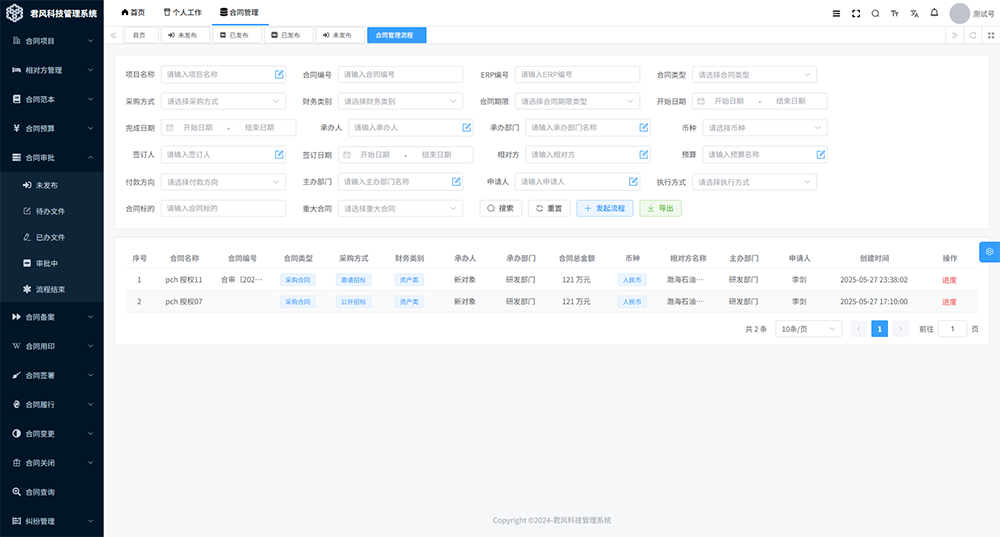Open the 付款方向 dropdown
This screenshot has width=1000, height=537.
[223, 182]
